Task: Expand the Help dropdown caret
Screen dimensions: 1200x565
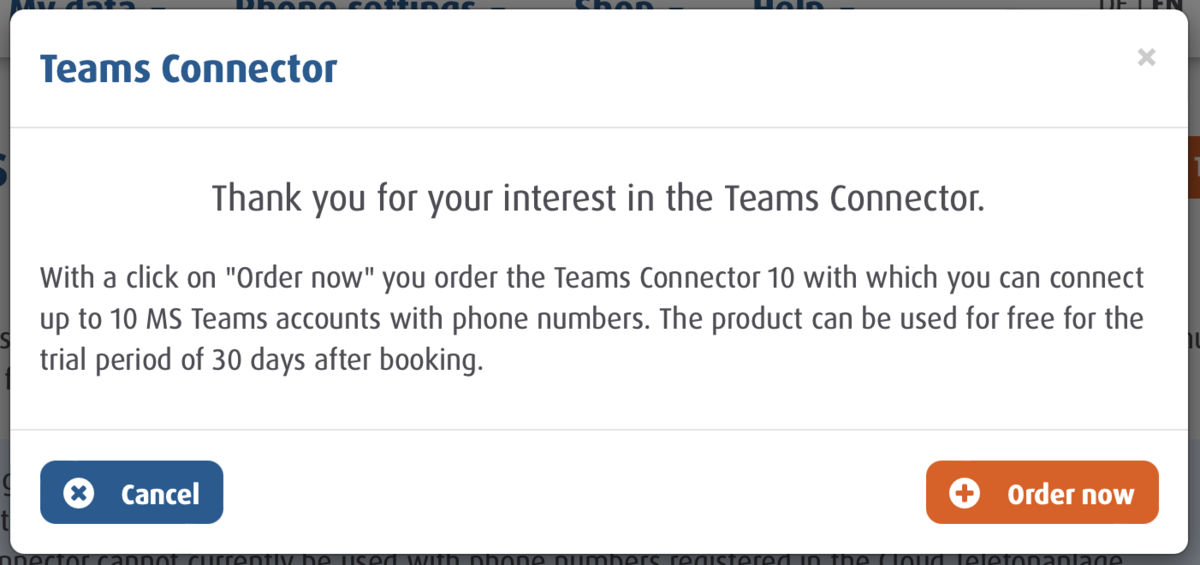Action: (847, 5)
